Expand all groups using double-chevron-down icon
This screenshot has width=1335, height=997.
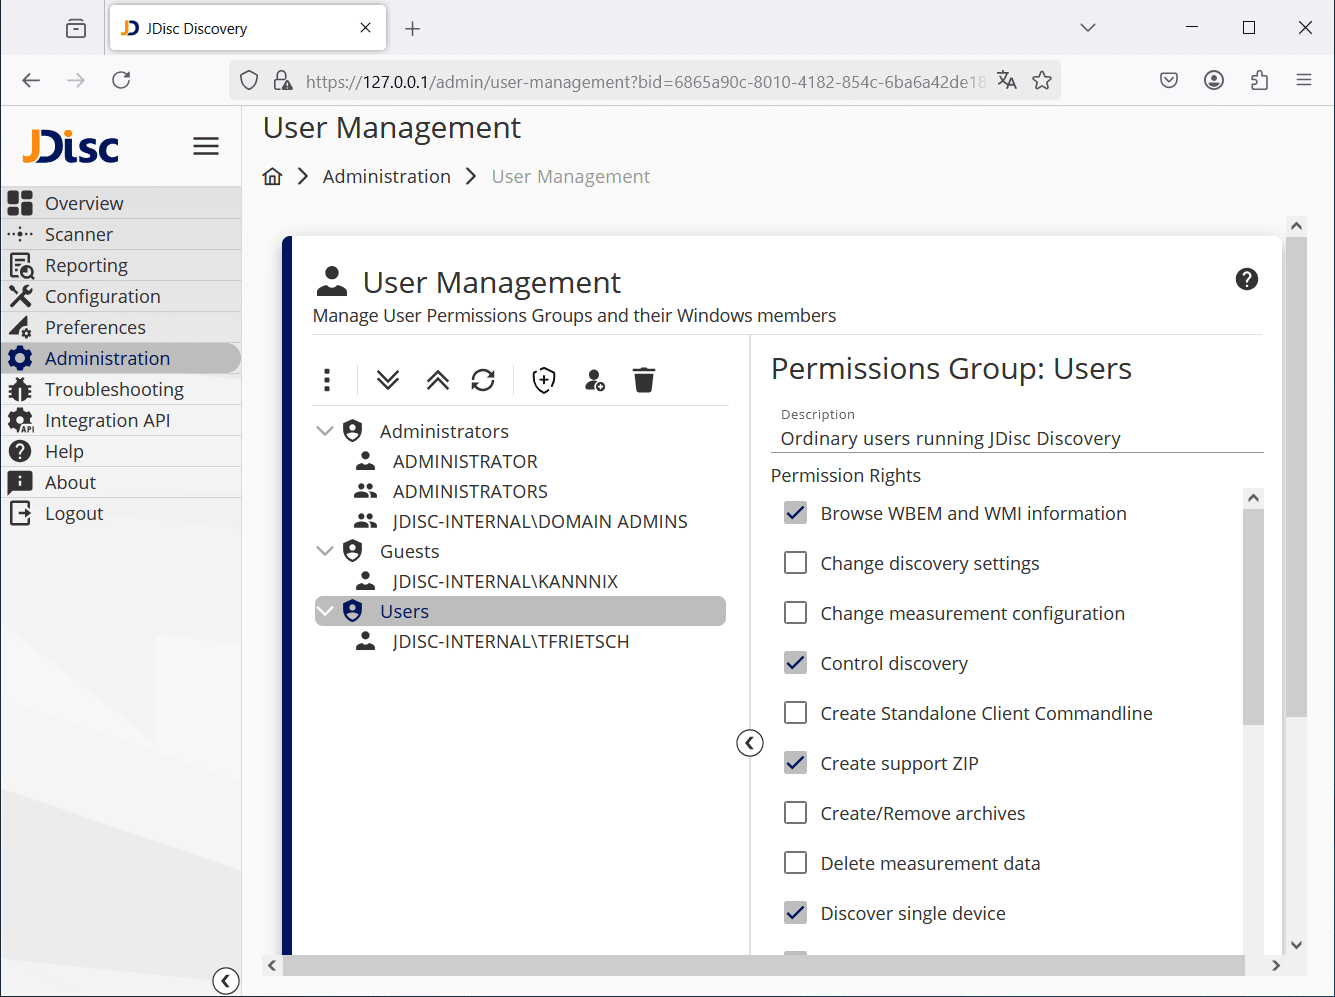click(x=388, y=380)
